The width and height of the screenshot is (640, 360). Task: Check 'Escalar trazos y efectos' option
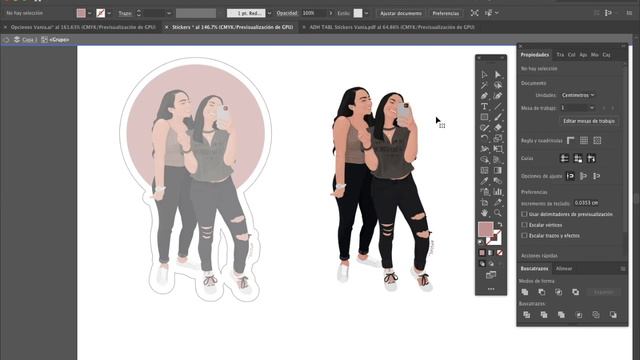524,236
